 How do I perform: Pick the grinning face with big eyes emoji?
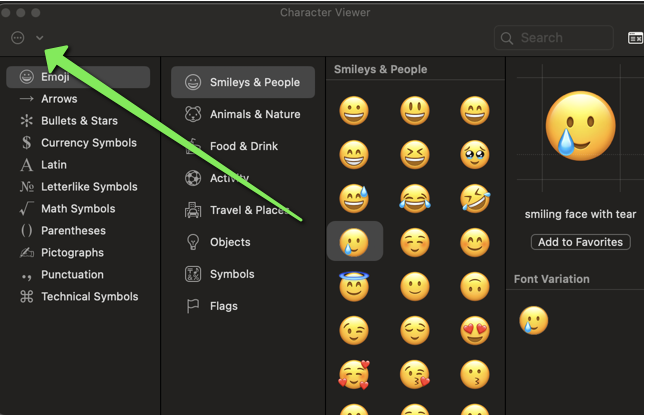[415, 111]
